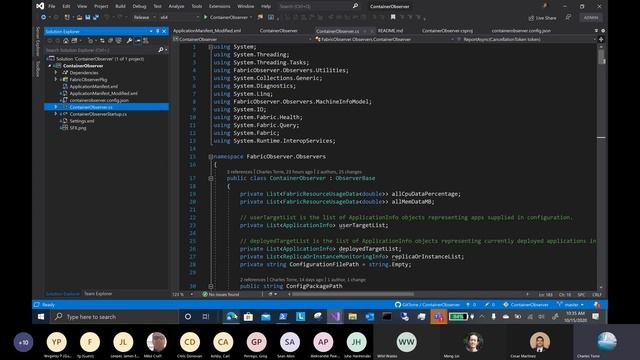
Task: Click the bookmark icon in the editor toolbar
Action: tap(393, 18)
